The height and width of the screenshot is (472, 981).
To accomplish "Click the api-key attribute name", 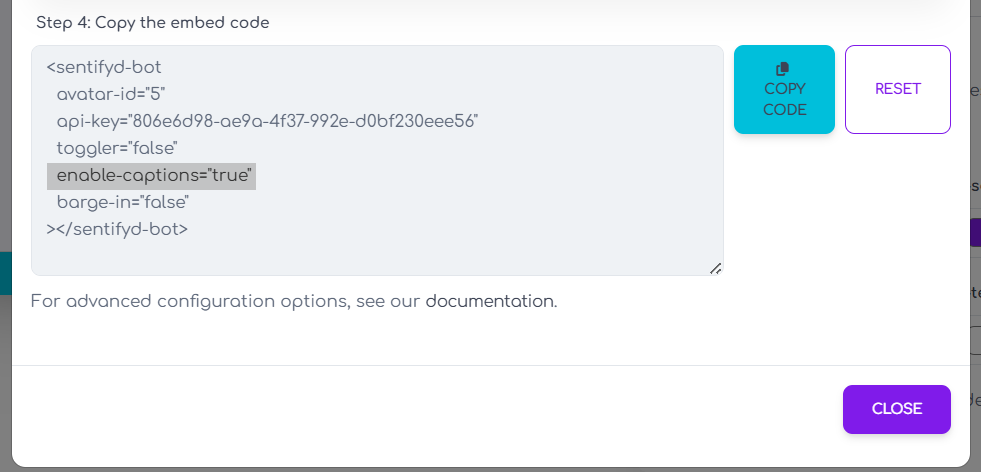I will click(84, 122).
